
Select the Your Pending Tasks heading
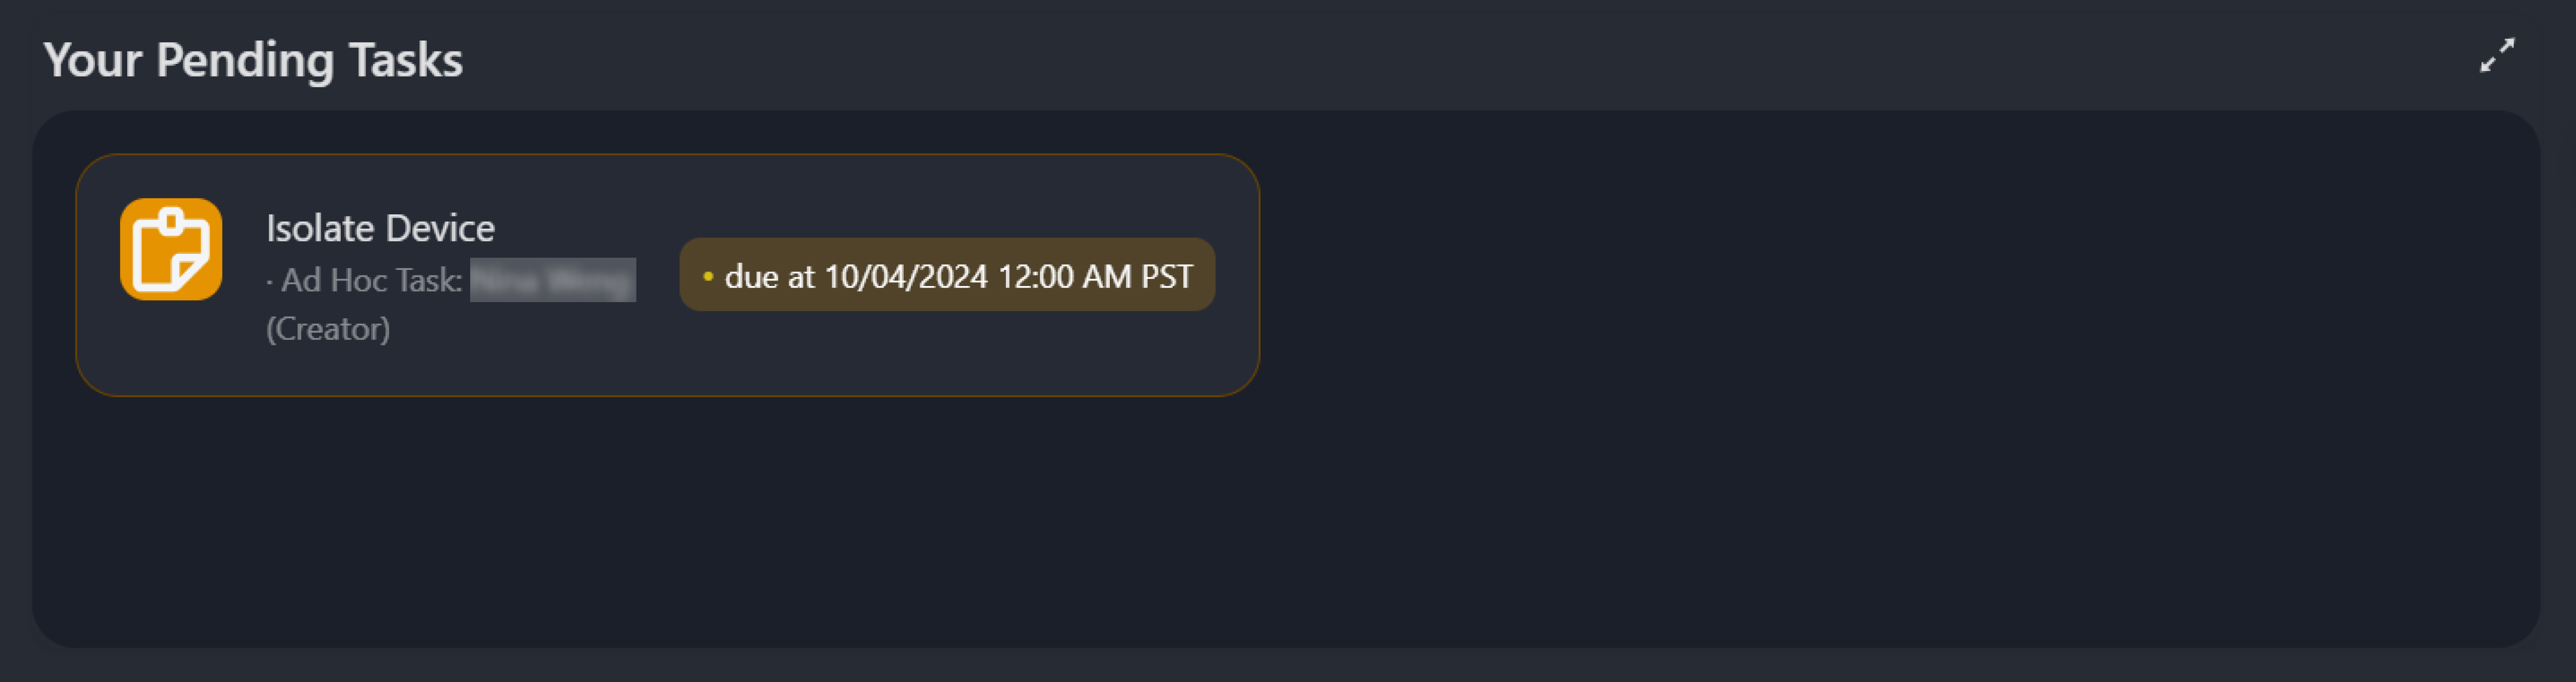click(x=253, y=60)
